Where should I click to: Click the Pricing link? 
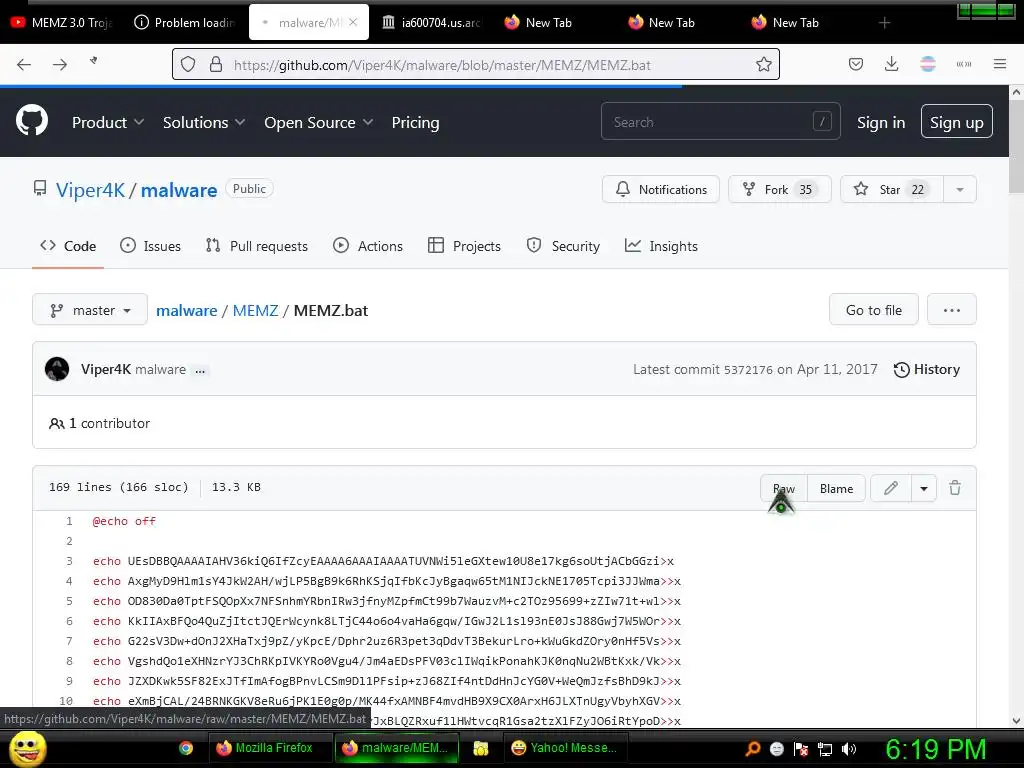415,122
